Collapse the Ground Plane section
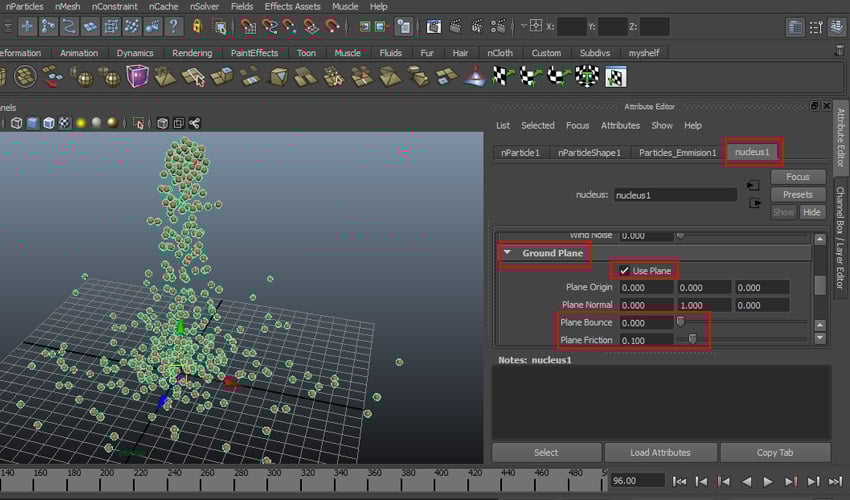 508,253
